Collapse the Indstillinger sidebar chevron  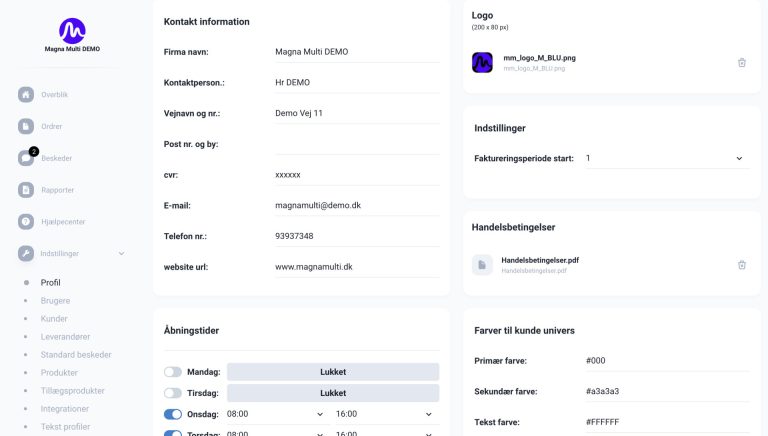121,253
